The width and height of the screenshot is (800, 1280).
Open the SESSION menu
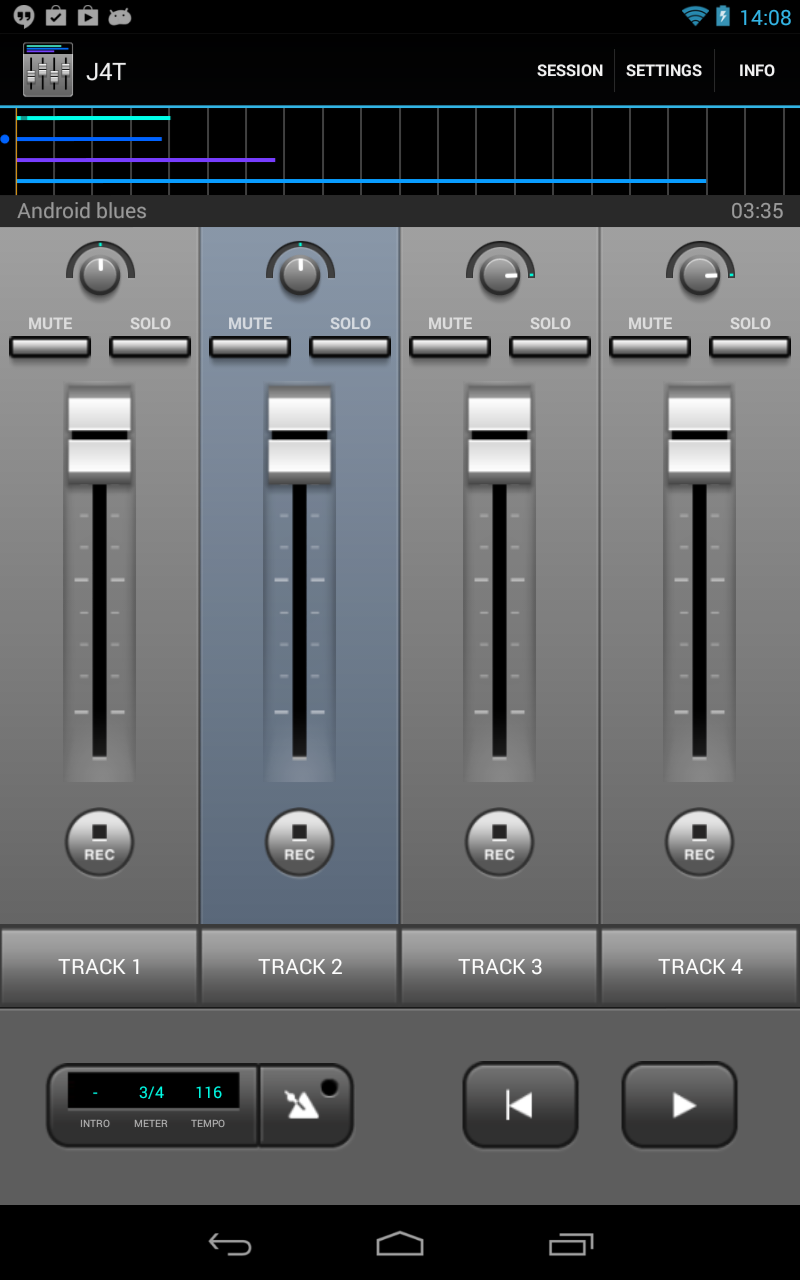pyautogui.click(x=569, y=70)
